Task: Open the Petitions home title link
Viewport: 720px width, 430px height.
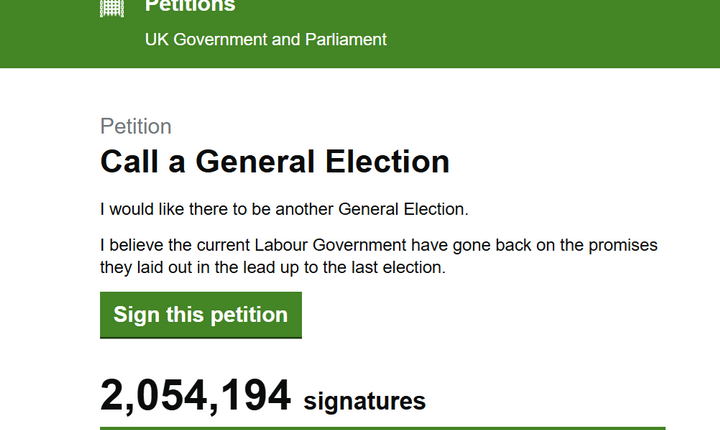Action: [190, 6]
